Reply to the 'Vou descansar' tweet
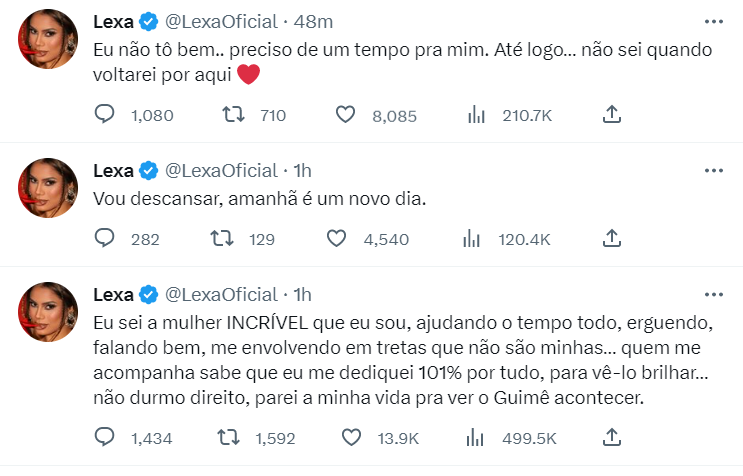This screenshot has height=476, width=743. click(105, 238)
